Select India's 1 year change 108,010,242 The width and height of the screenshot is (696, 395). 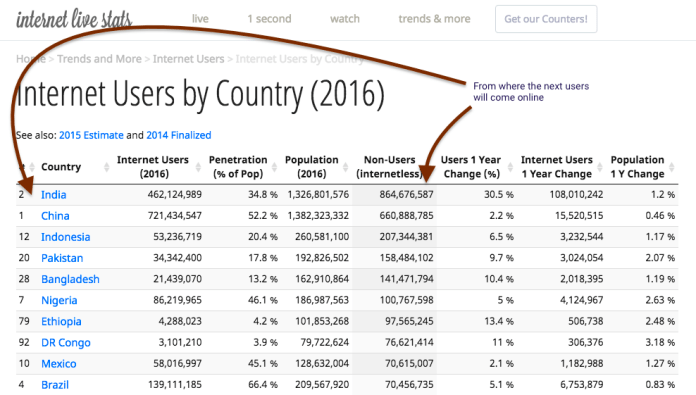point(576,194)
